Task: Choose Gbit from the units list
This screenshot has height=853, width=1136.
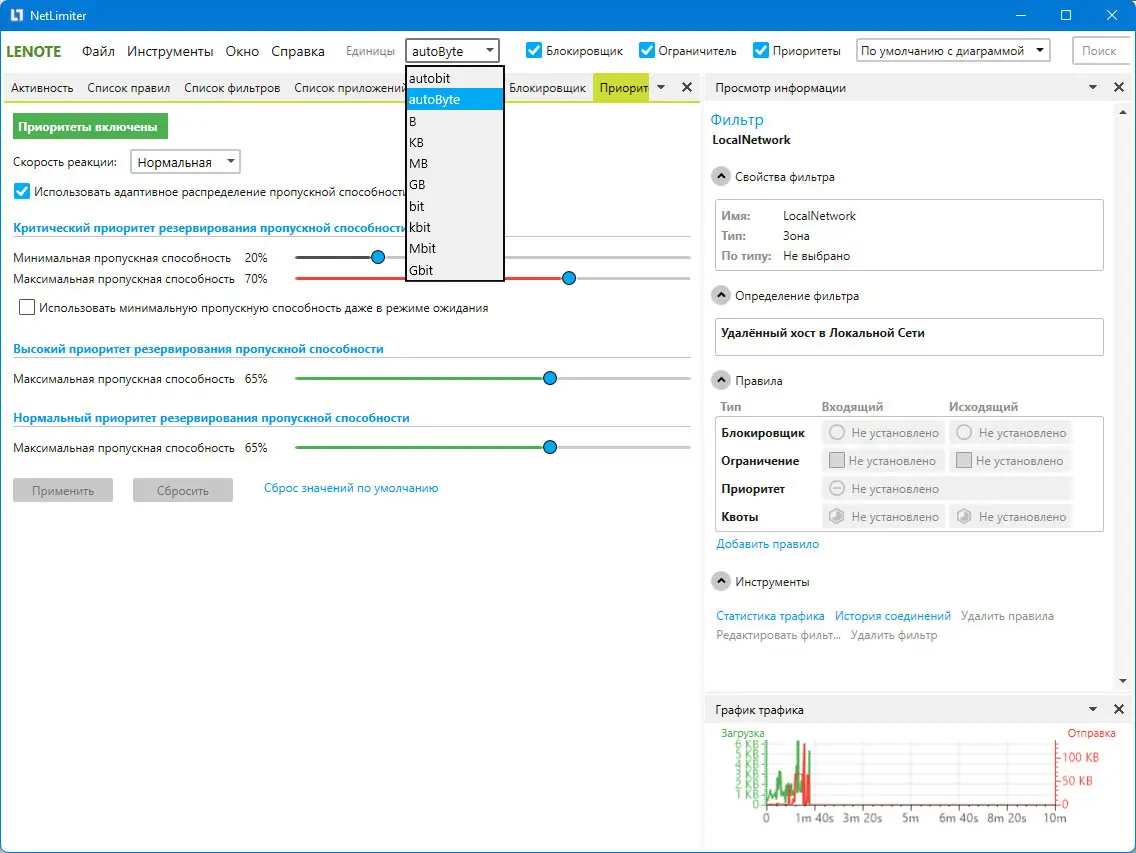Action: 455,270
